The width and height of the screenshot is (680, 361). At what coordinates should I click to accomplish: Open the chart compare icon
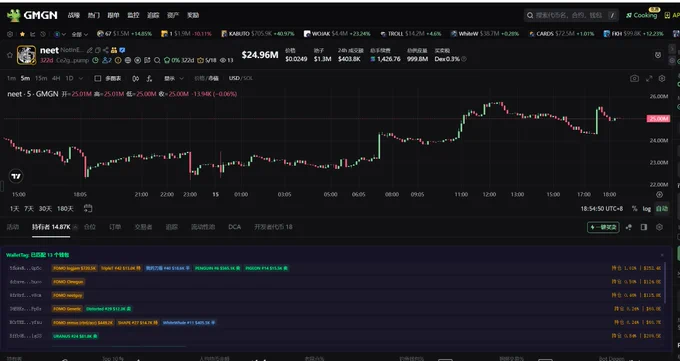(136, 79)
